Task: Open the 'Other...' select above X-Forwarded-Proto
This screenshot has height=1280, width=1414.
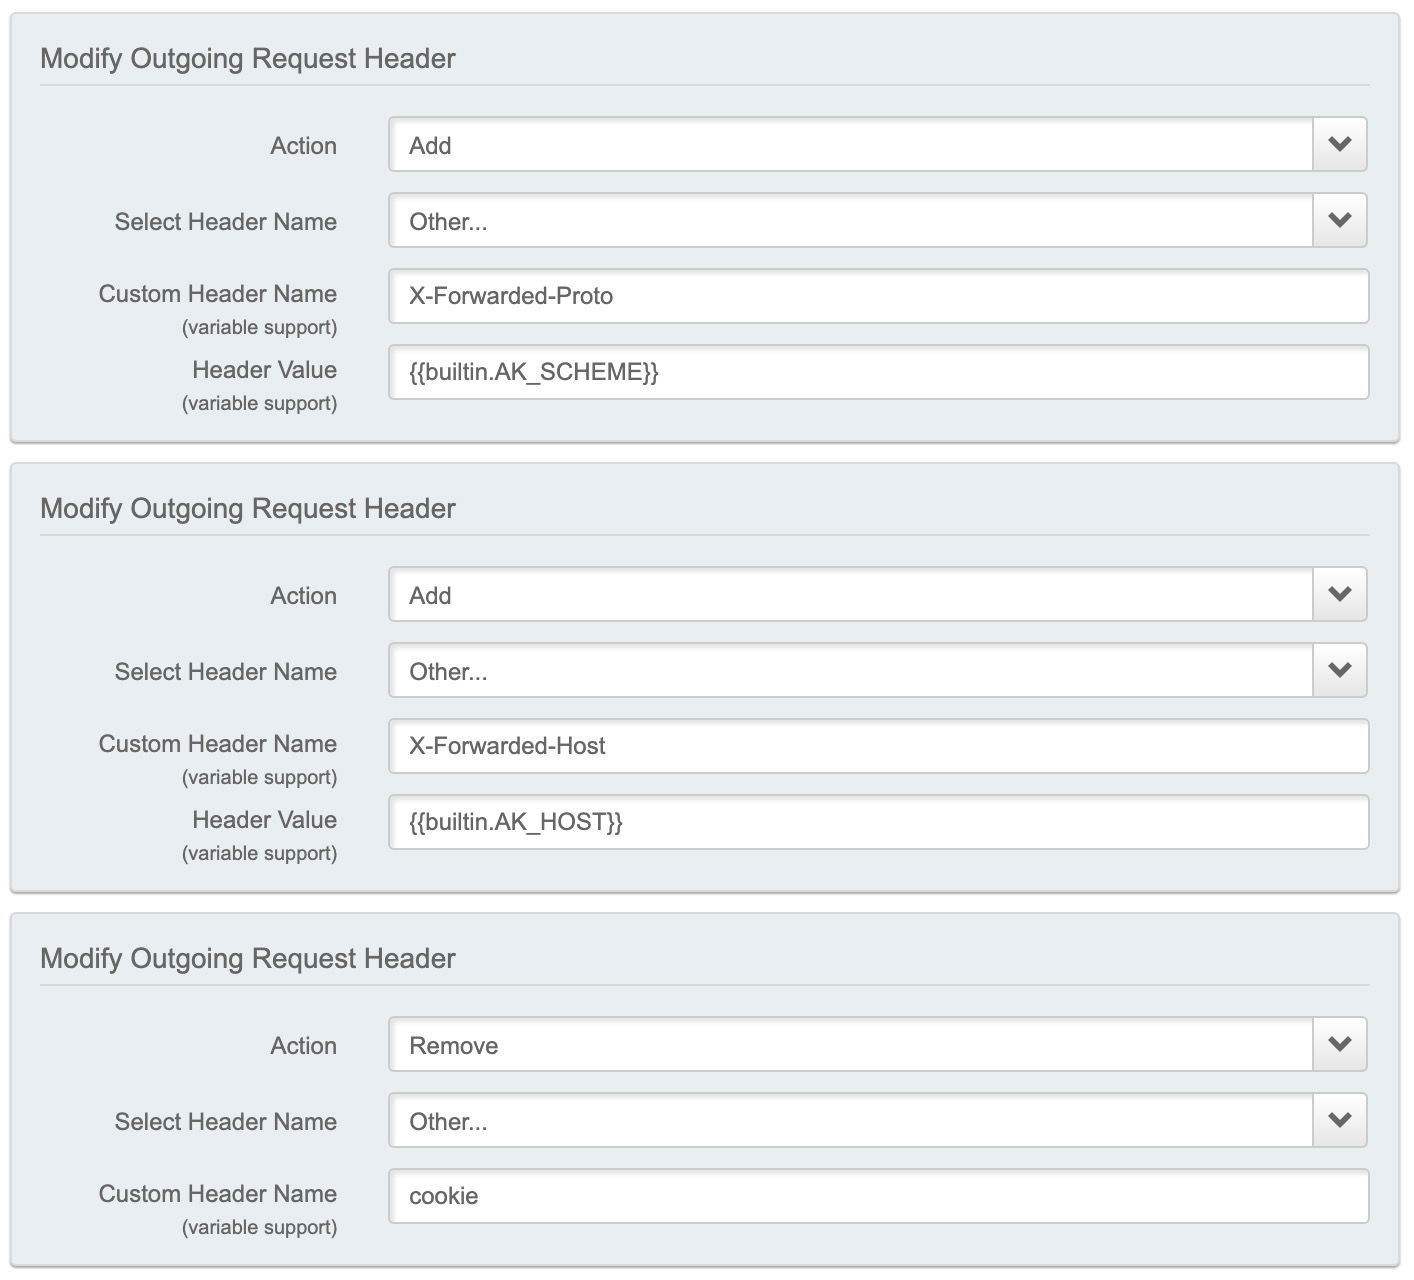Action: [850, 221]
